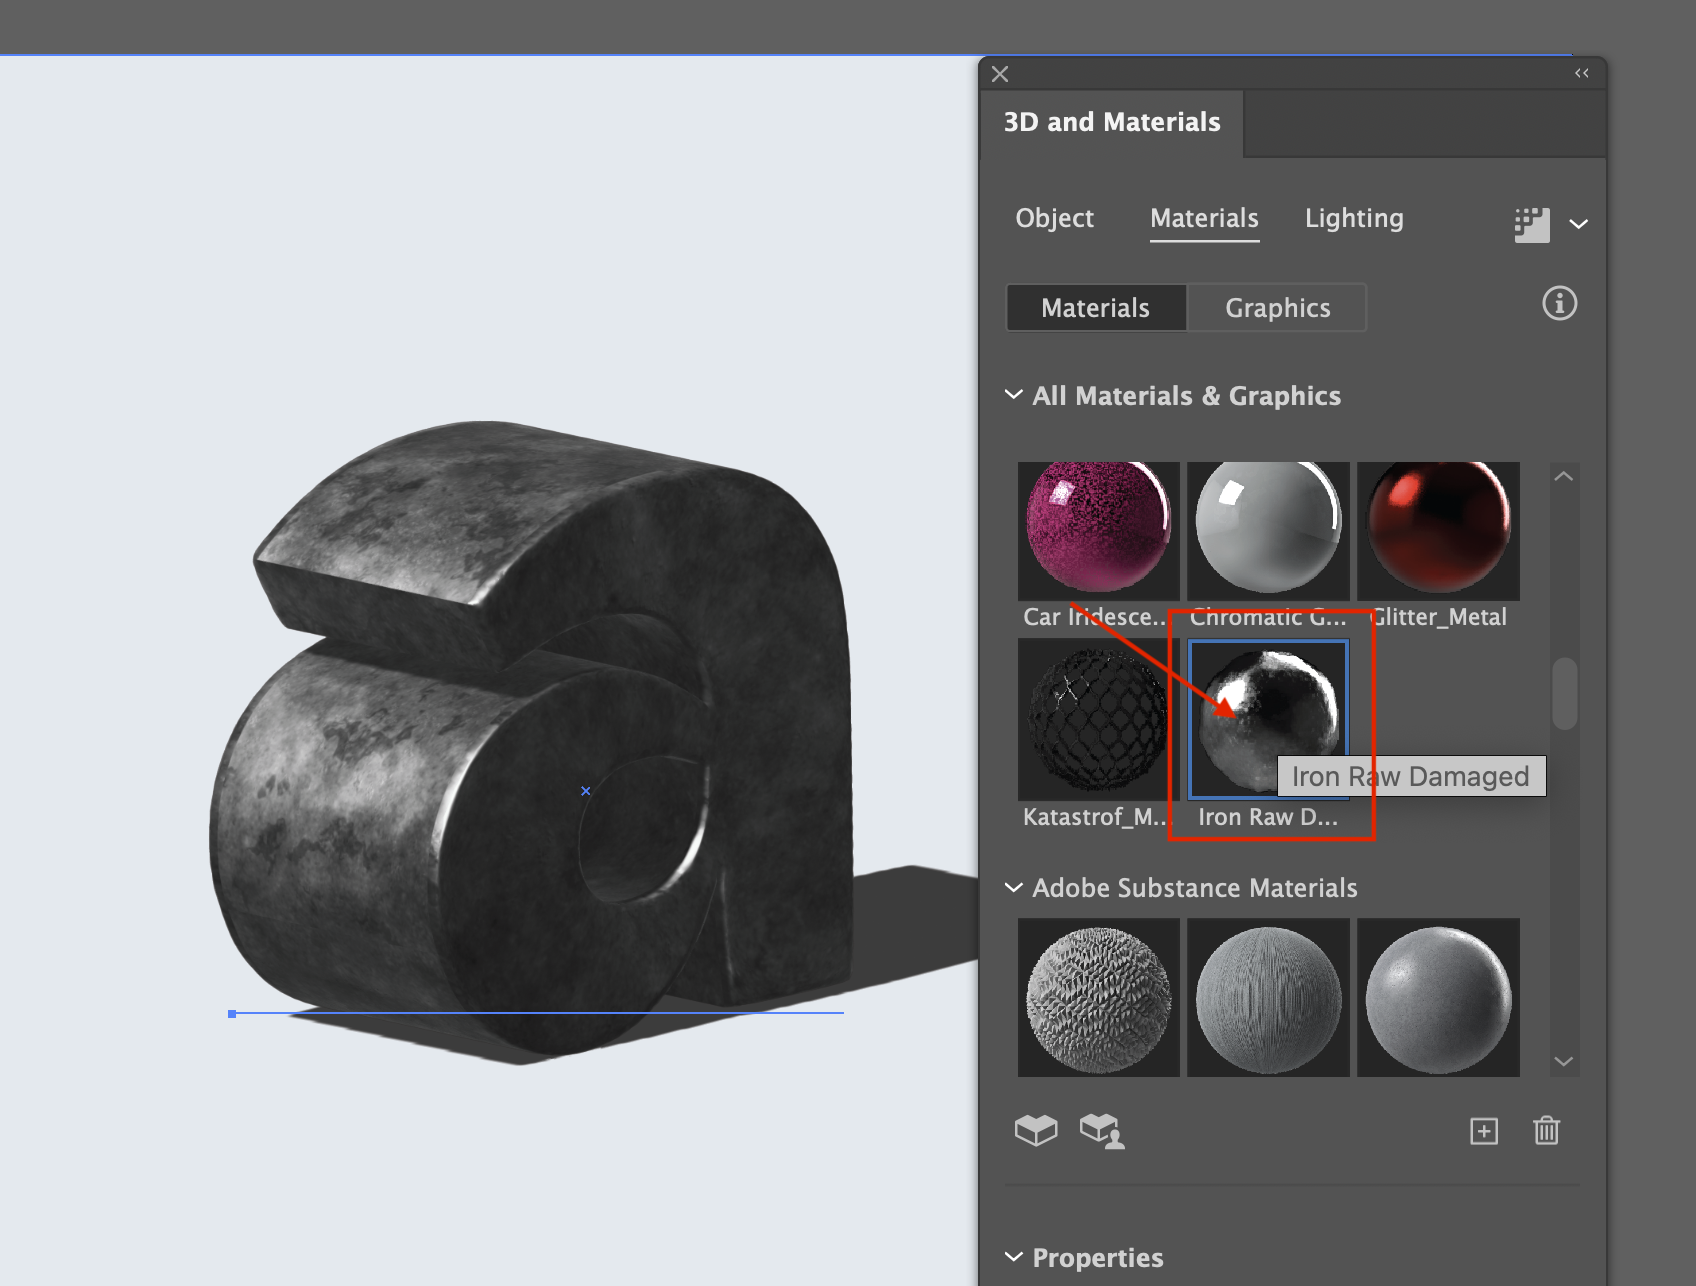Image resolution: width=1696 pixels, height=1286 pixels.
Task: Select striped fabric Substance material sphere
Action: [1268, 998]
